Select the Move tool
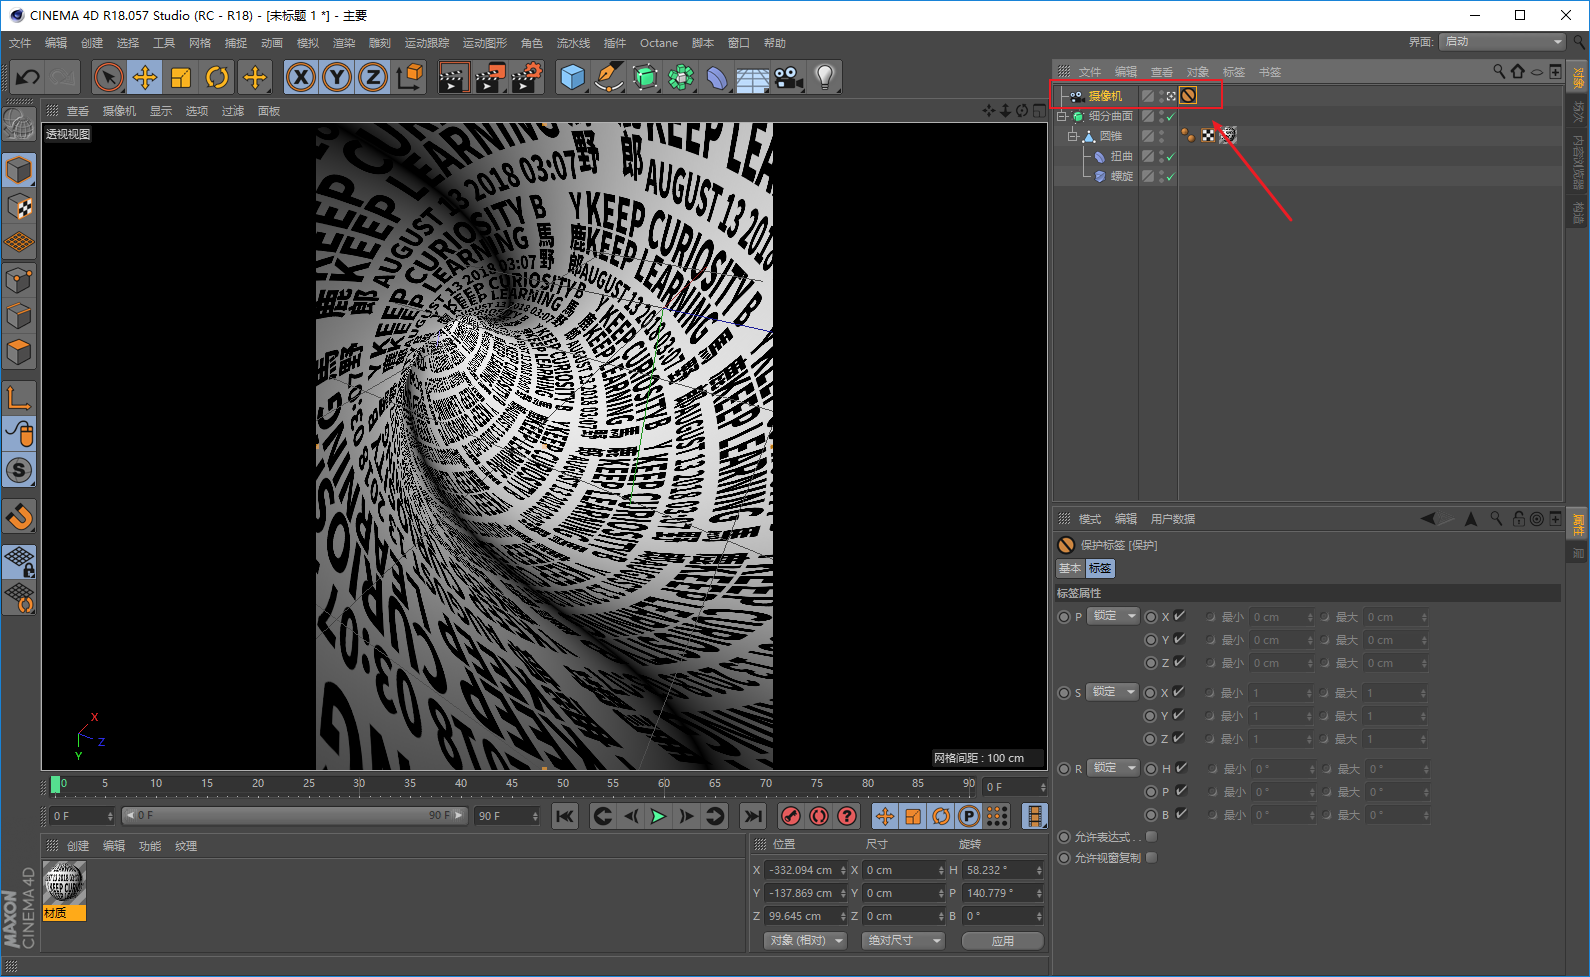The width and height of the screenshot is (1590, 977). pyautogui.click(x=145, y=77)
